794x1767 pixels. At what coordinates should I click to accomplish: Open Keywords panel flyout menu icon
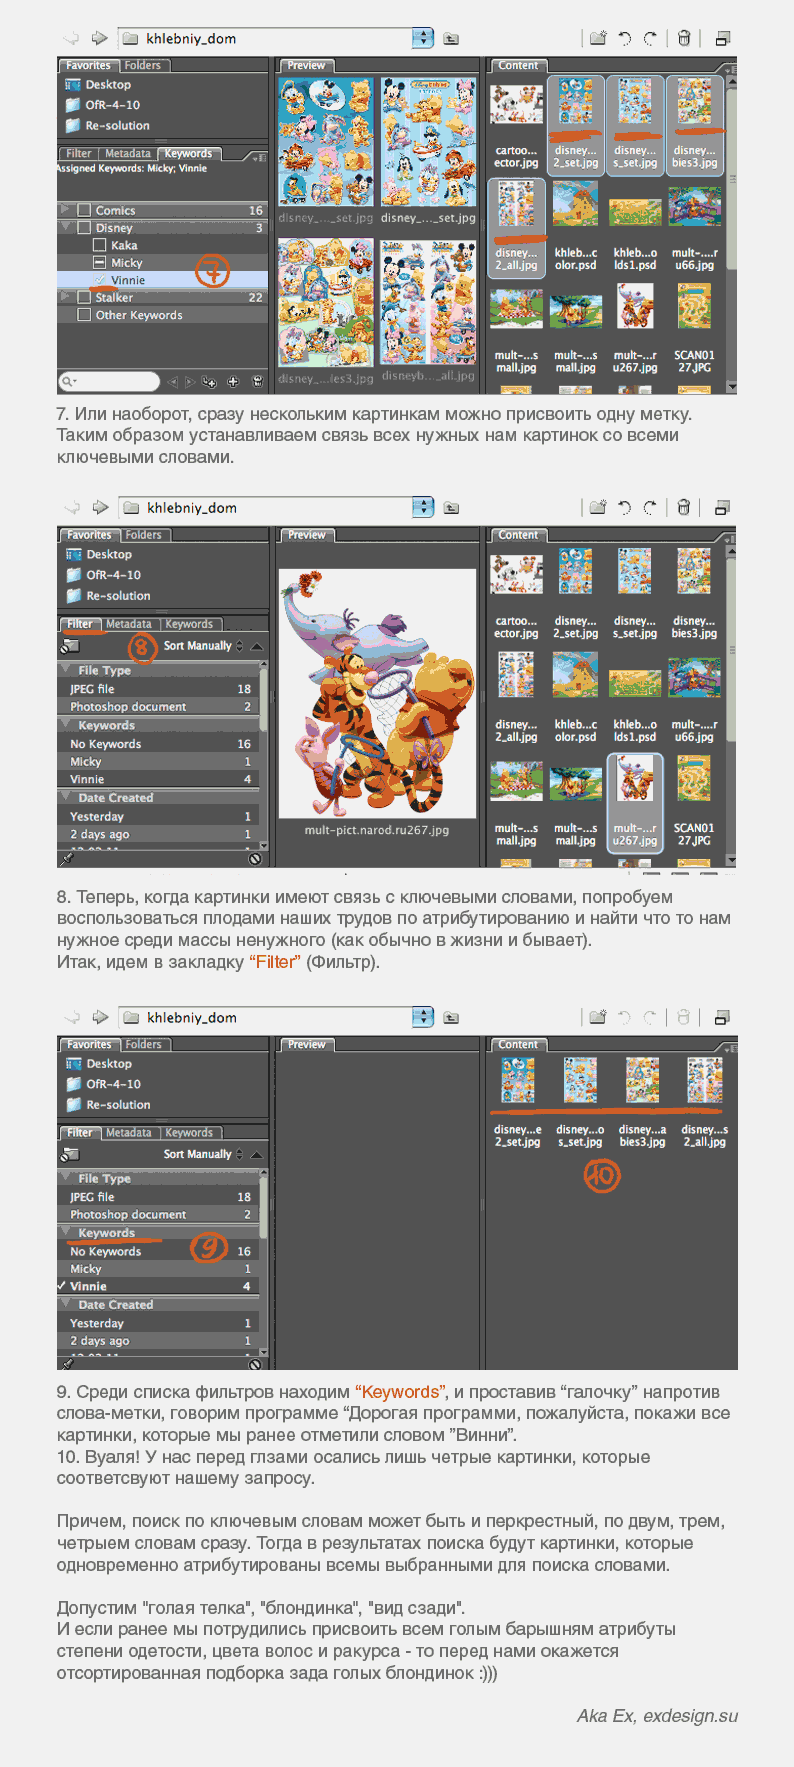258,156
